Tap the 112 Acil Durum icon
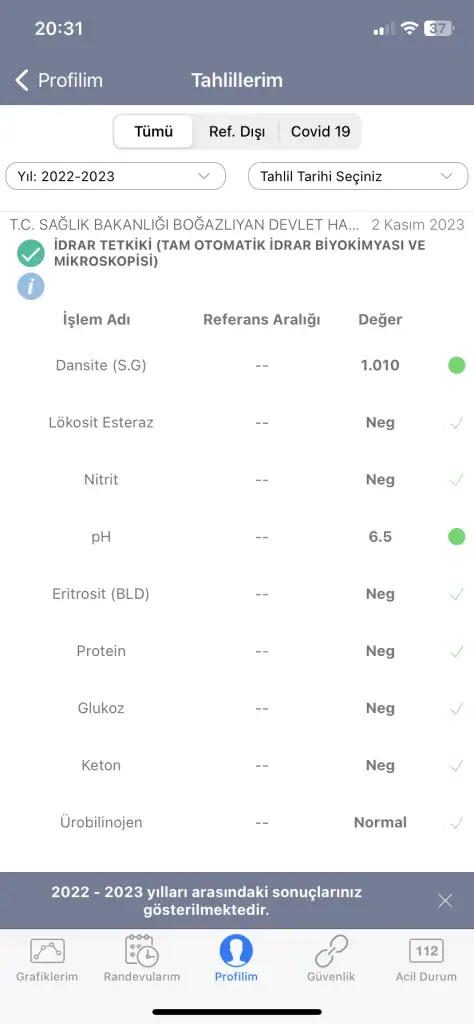474x1024 pixels. point(426,952)
